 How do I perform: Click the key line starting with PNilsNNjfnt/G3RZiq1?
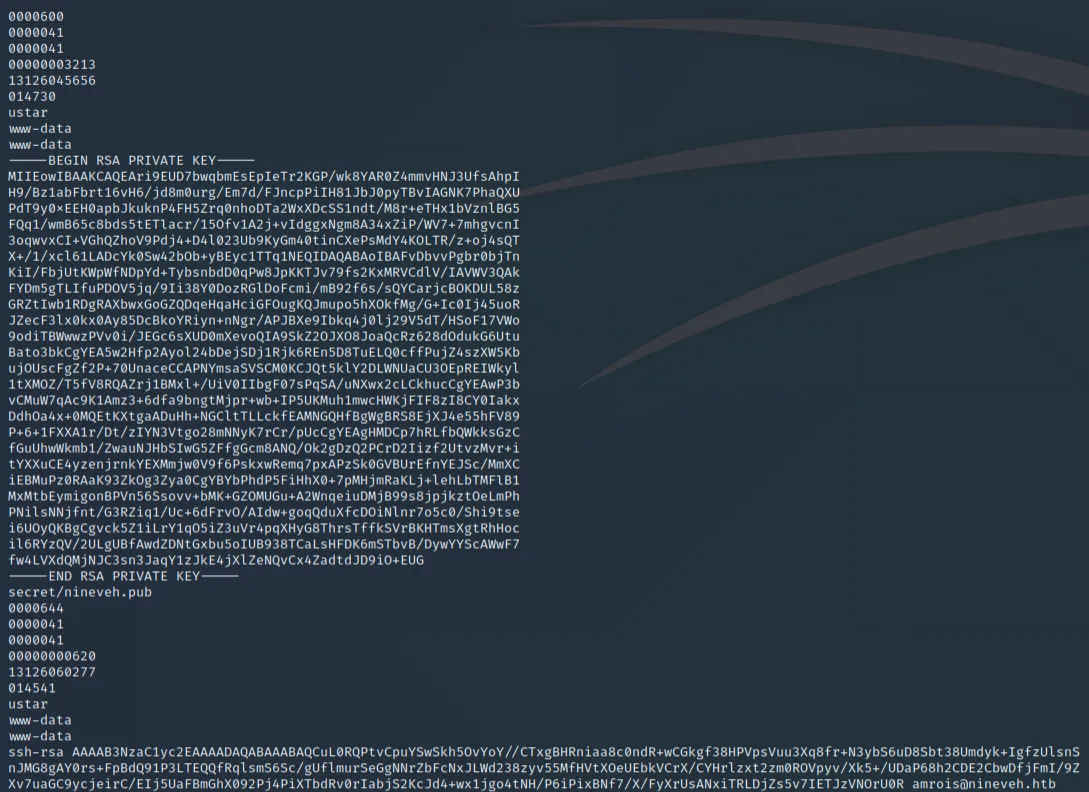264,513
